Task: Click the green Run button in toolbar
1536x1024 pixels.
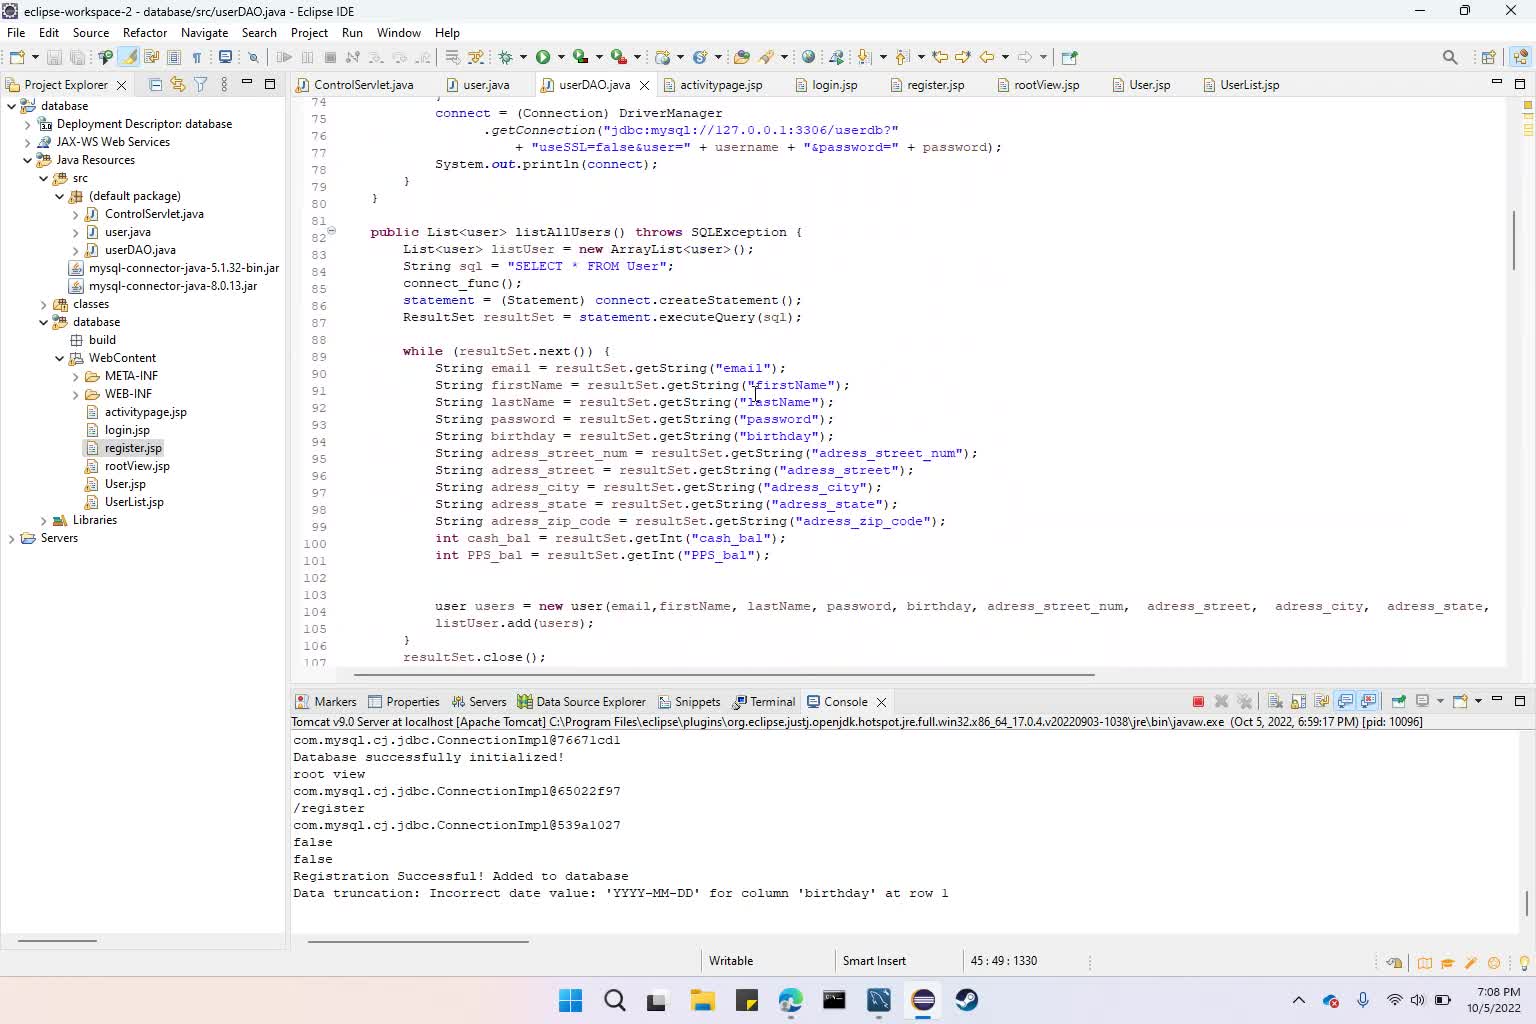Action: [x=542, y=57]
